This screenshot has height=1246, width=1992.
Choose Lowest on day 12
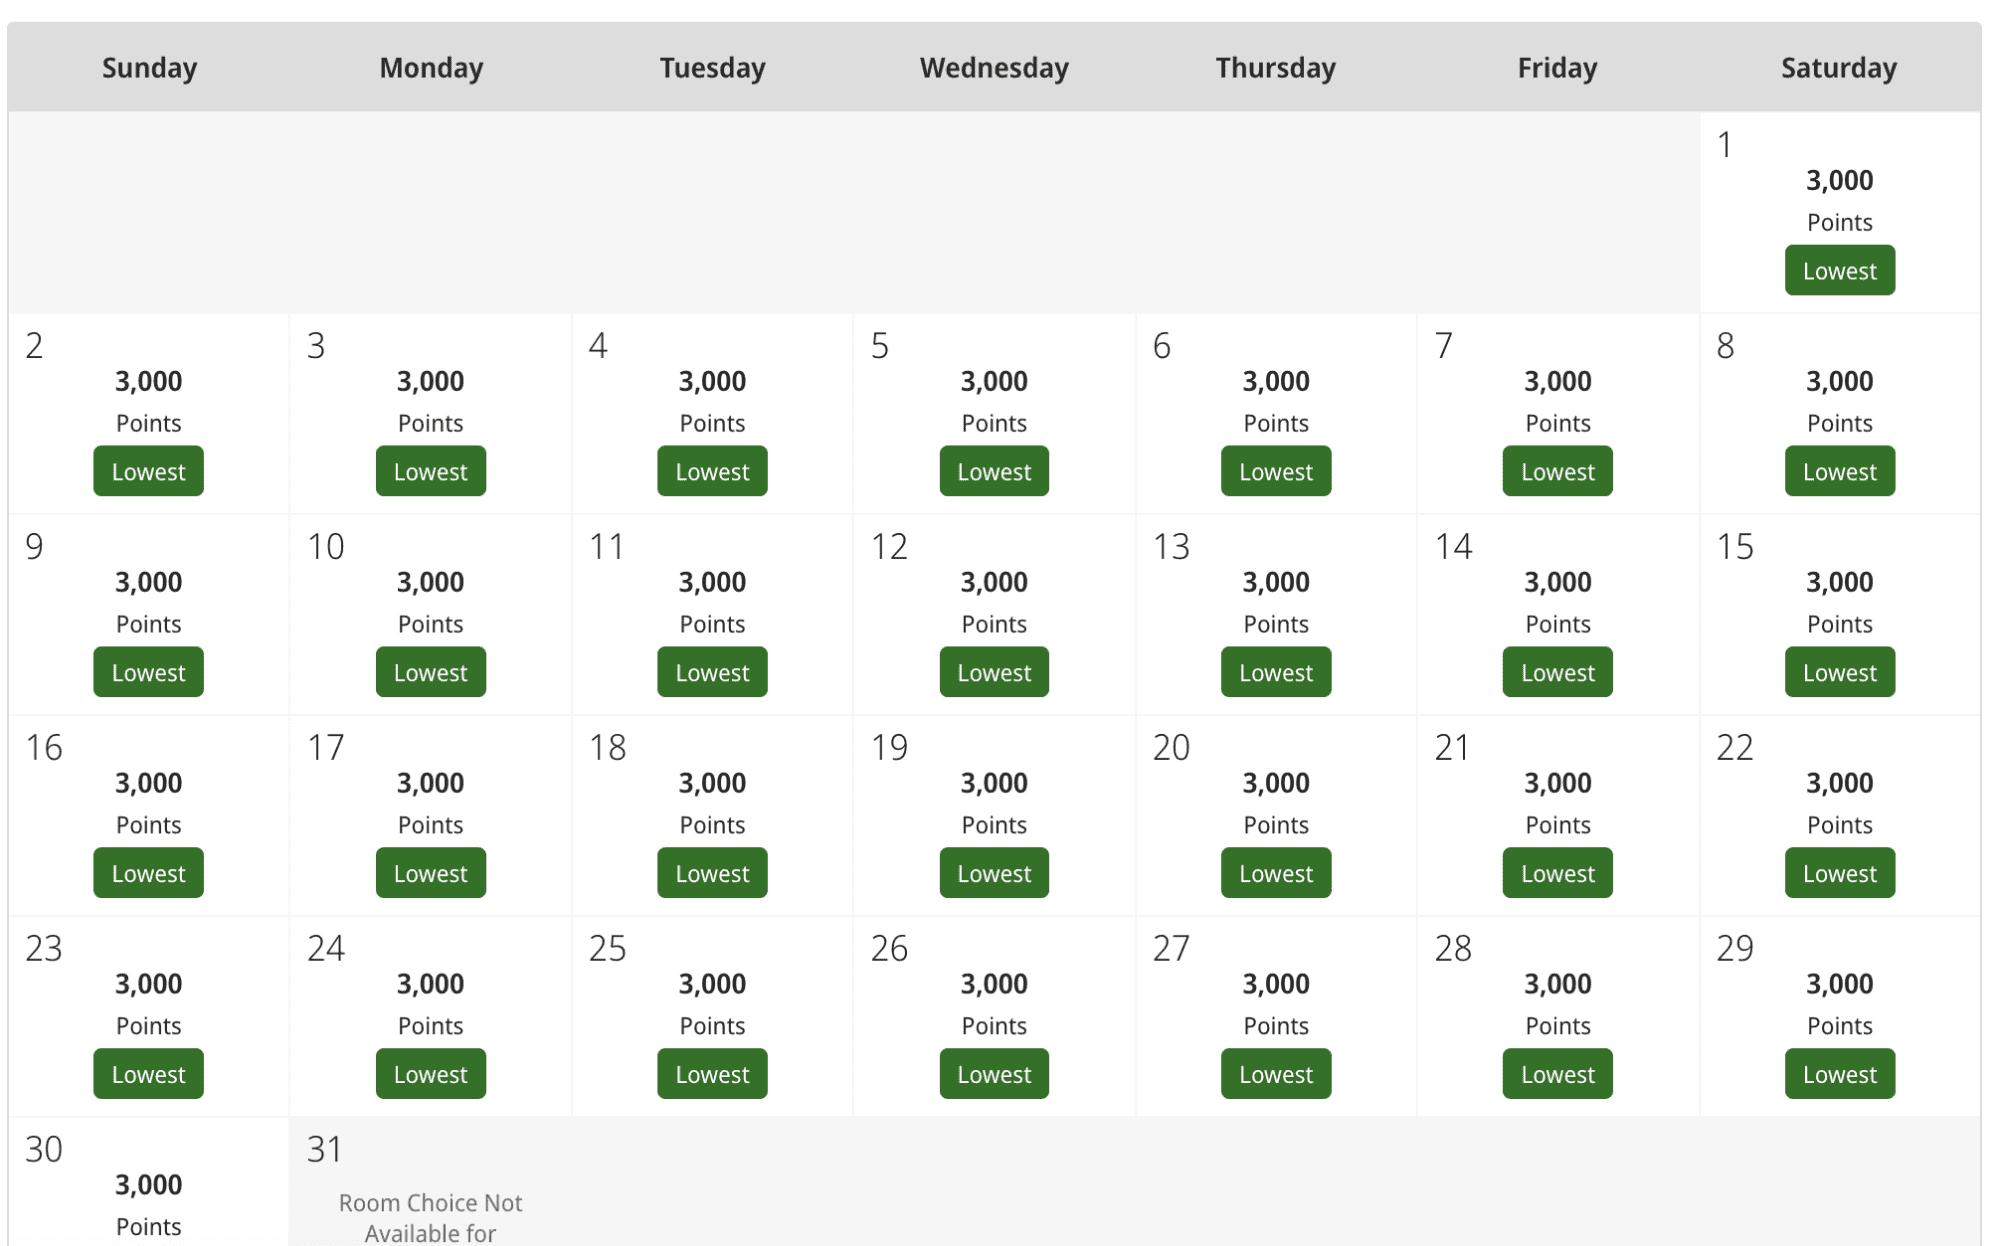[x=994, y=672]
